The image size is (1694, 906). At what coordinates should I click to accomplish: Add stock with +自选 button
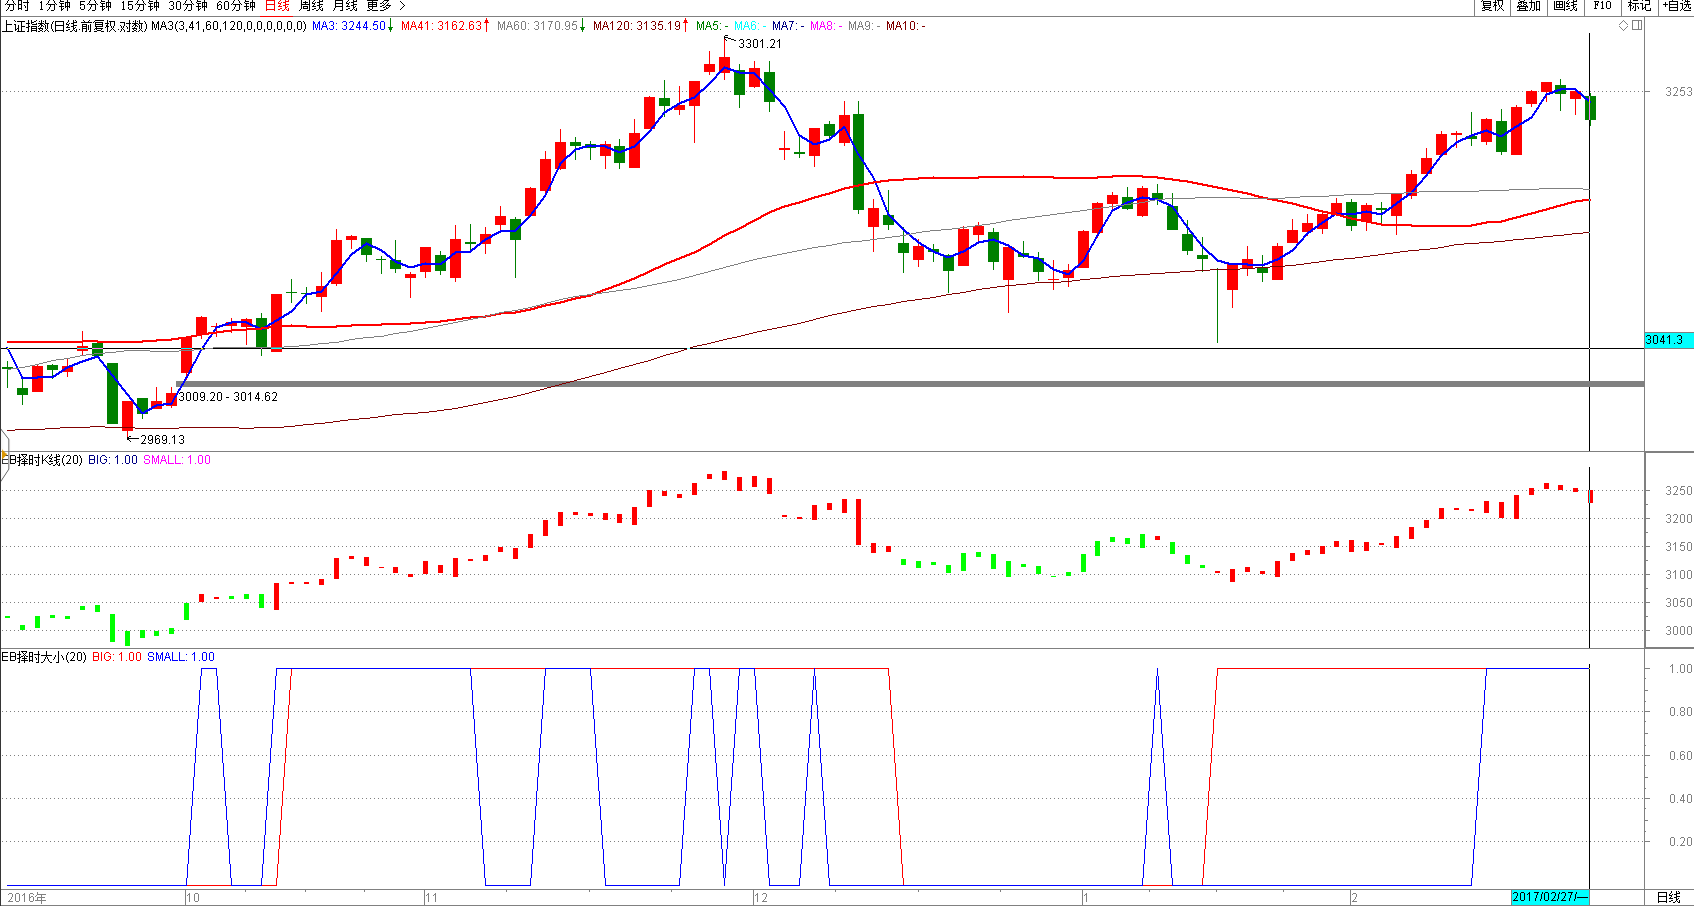coord(1676,6)
